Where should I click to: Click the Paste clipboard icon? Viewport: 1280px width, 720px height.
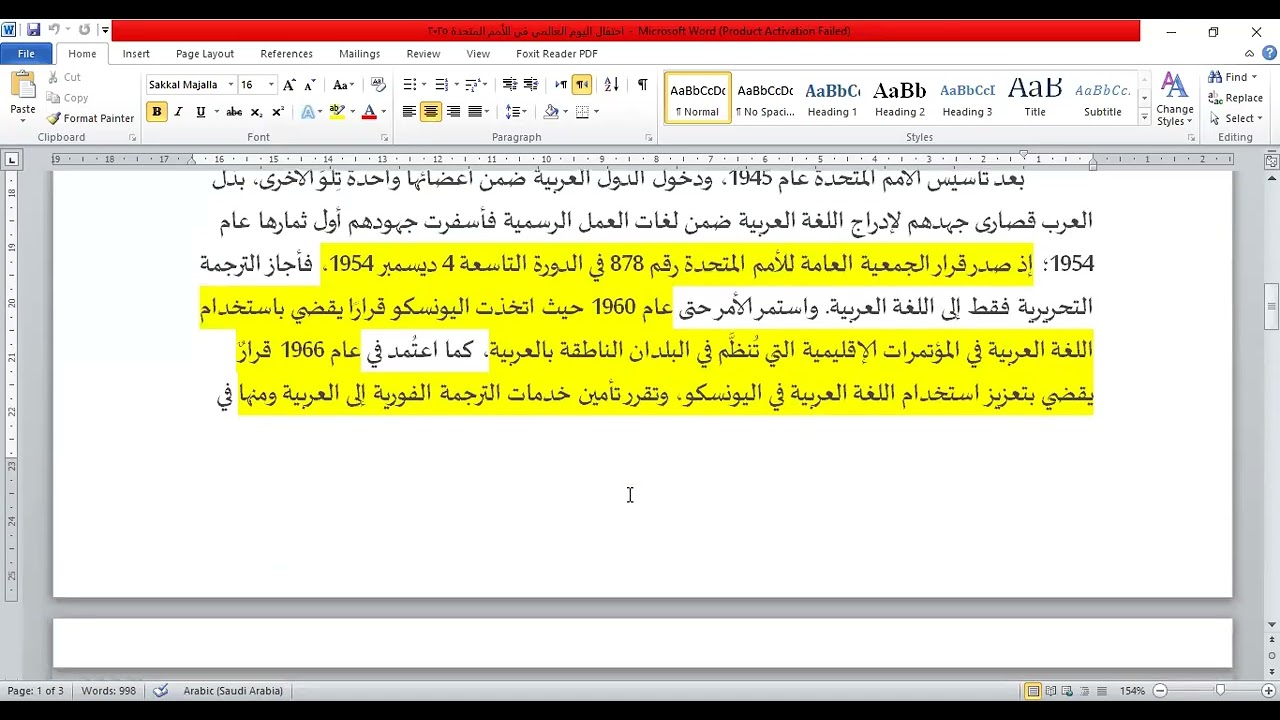(22, 86)
